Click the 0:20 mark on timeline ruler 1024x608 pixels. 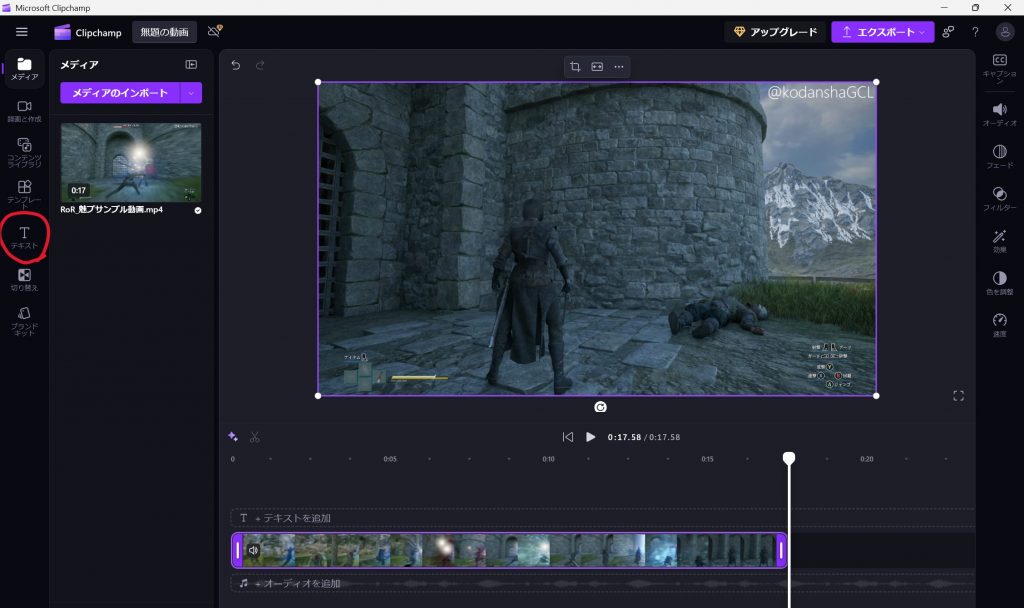(867, 459)
